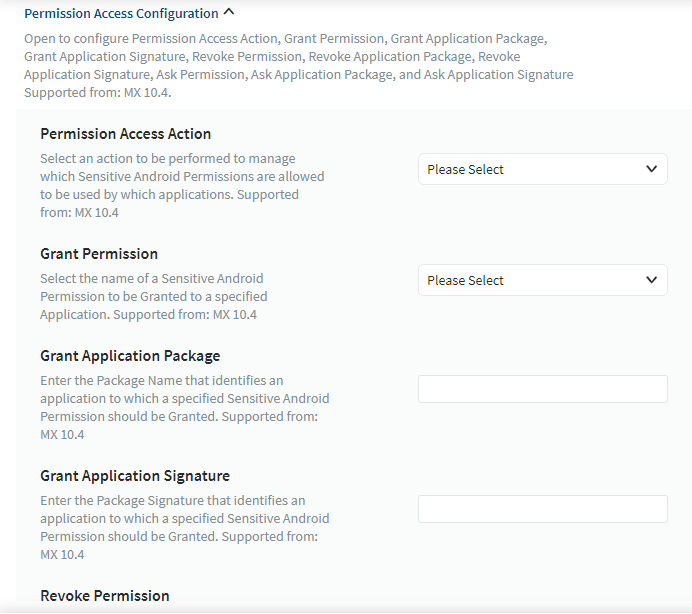Click 'Please Select' text in Permission Access Action
Screen dimensions: 692x614
pos(465,169)
